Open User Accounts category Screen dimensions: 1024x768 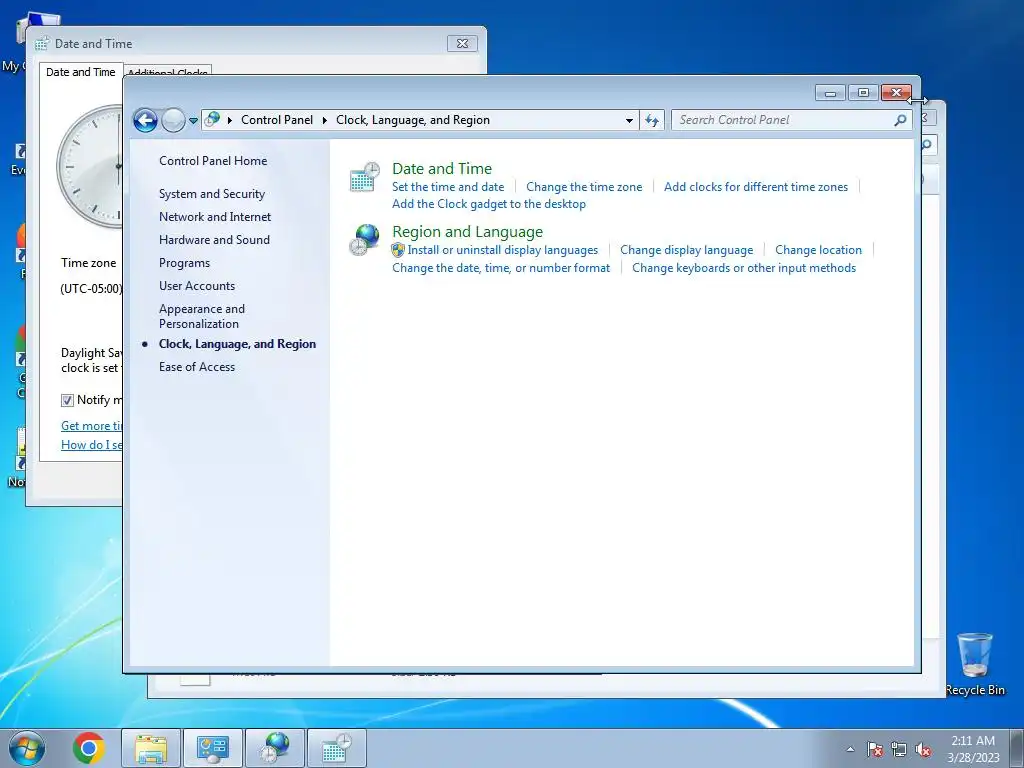tap(197, 286)
